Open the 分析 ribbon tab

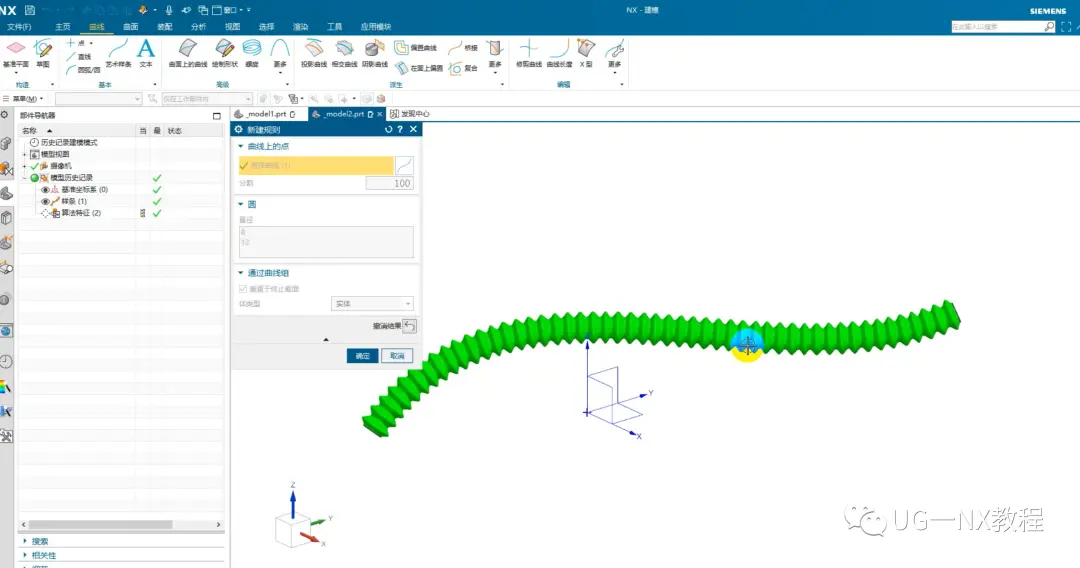198,27
